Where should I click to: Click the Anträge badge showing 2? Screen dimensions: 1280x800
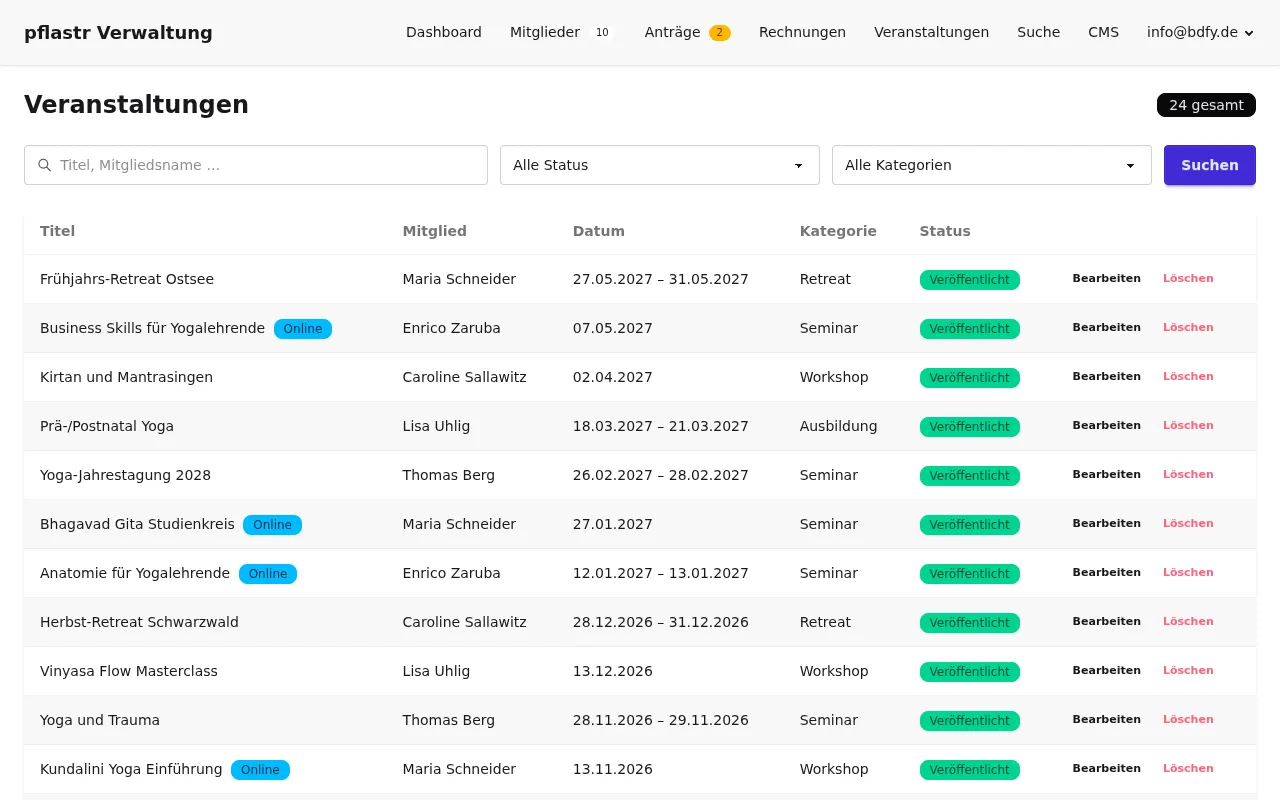[x=719, y=33]
